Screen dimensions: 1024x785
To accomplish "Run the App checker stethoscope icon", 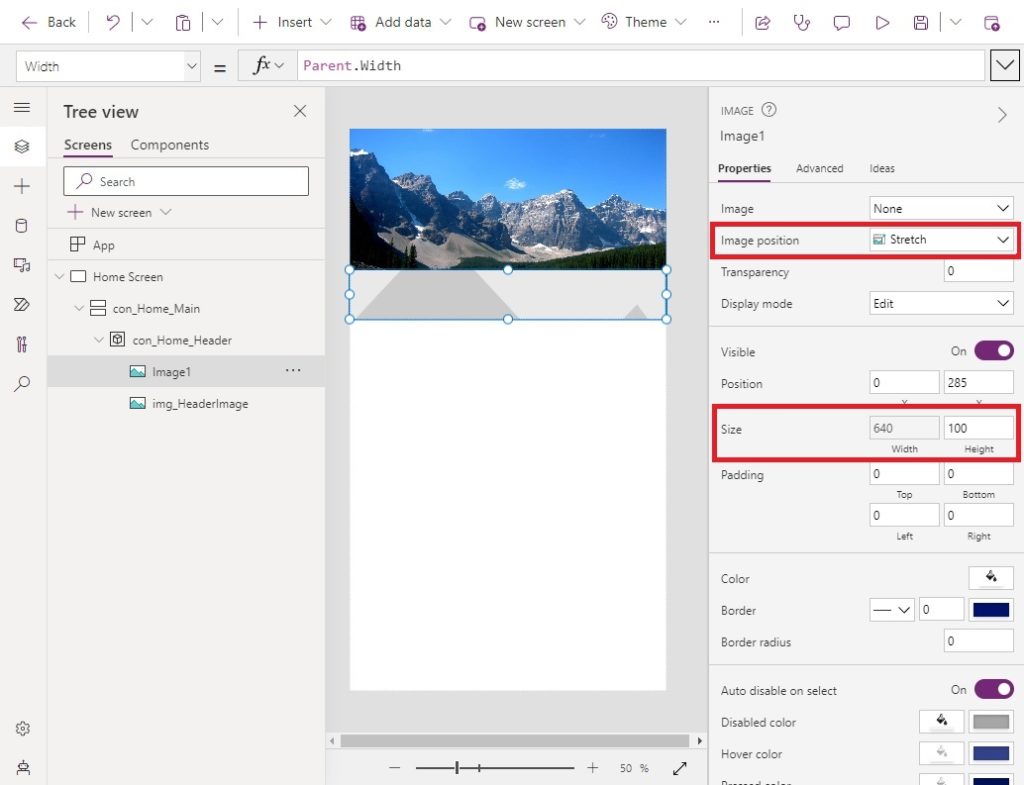I will (802, 21).
